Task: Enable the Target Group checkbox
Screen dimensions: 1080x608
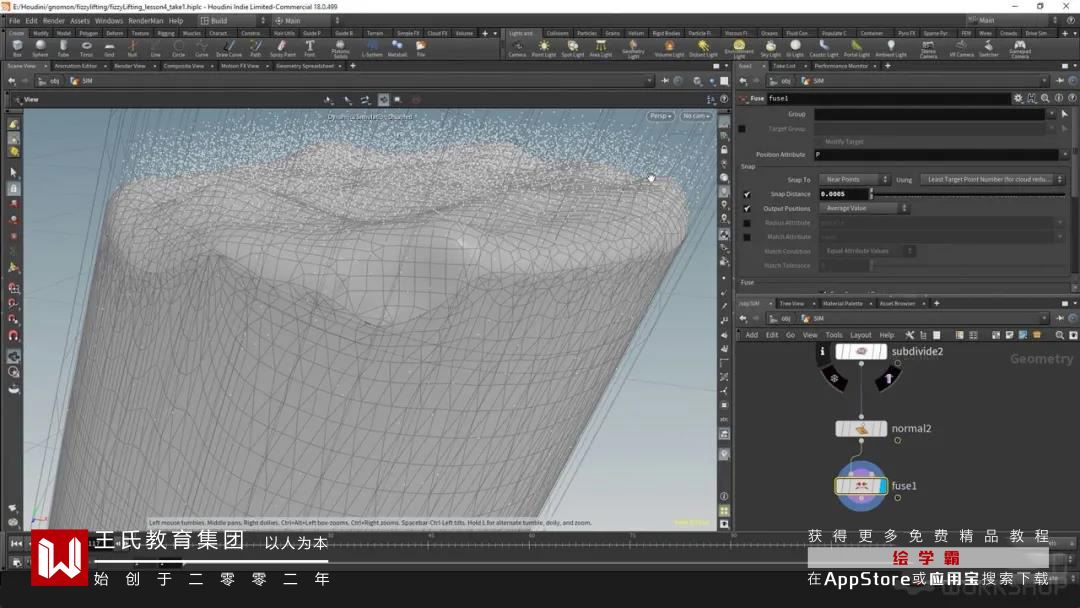Action: pos(742,129)
